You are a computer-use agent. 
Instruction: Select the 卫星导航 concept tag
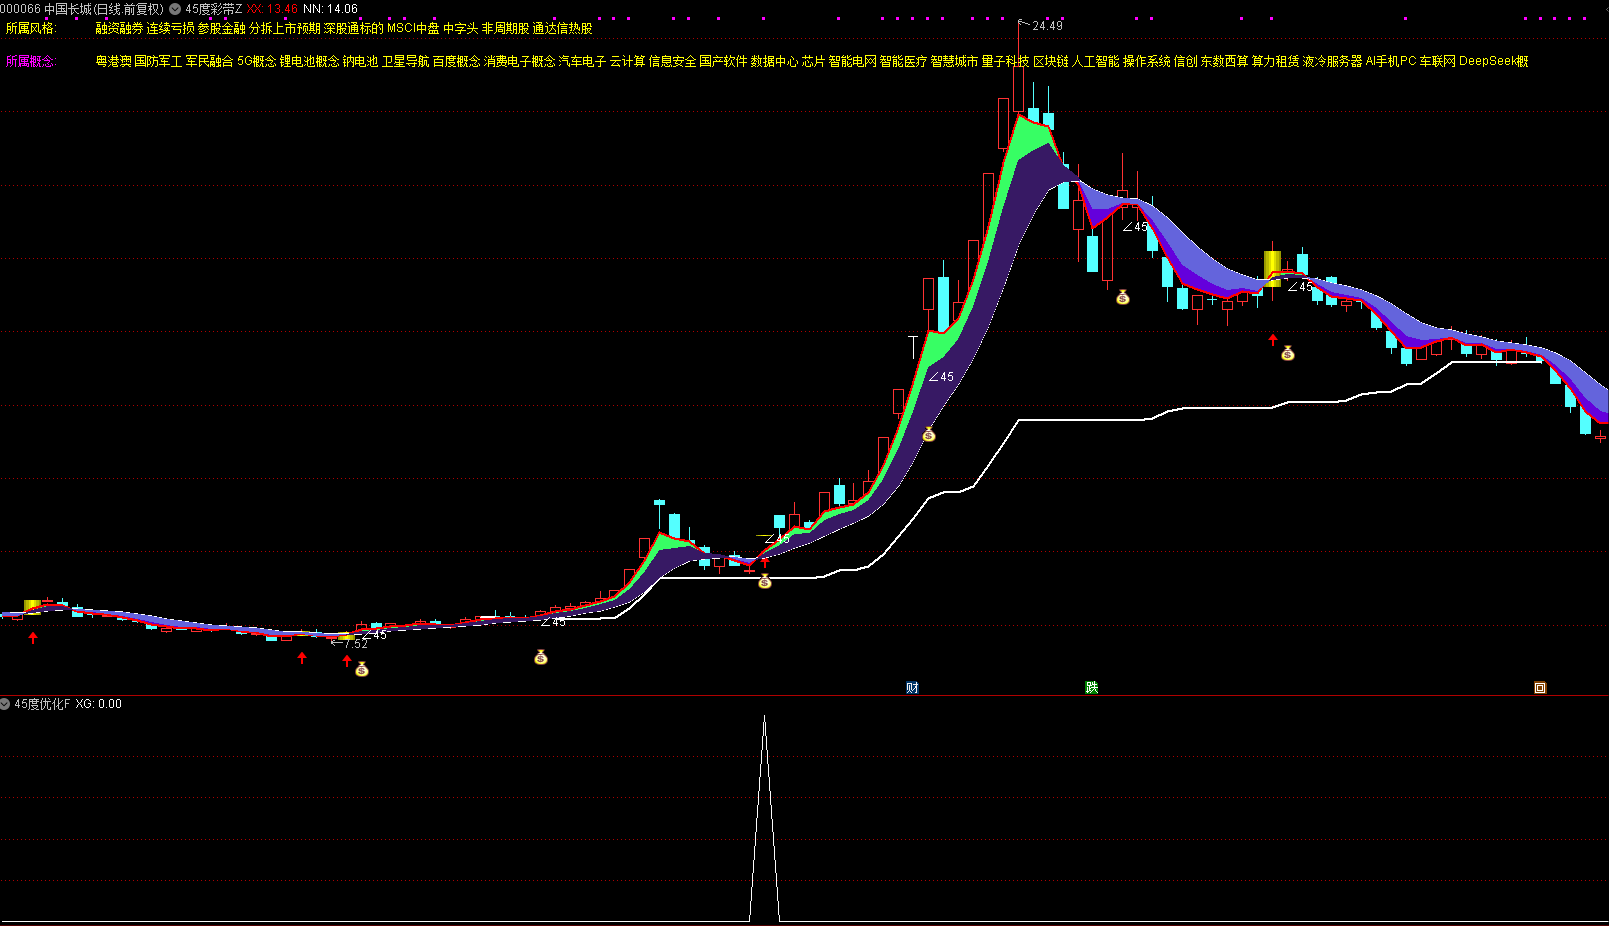[405, 61]
